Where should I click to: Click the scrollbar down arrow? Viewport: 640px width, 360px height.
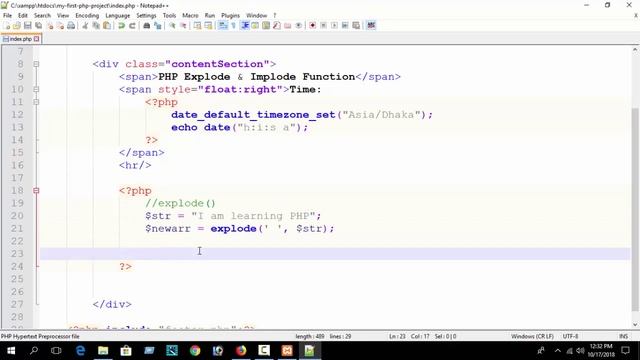coord(635,325)
